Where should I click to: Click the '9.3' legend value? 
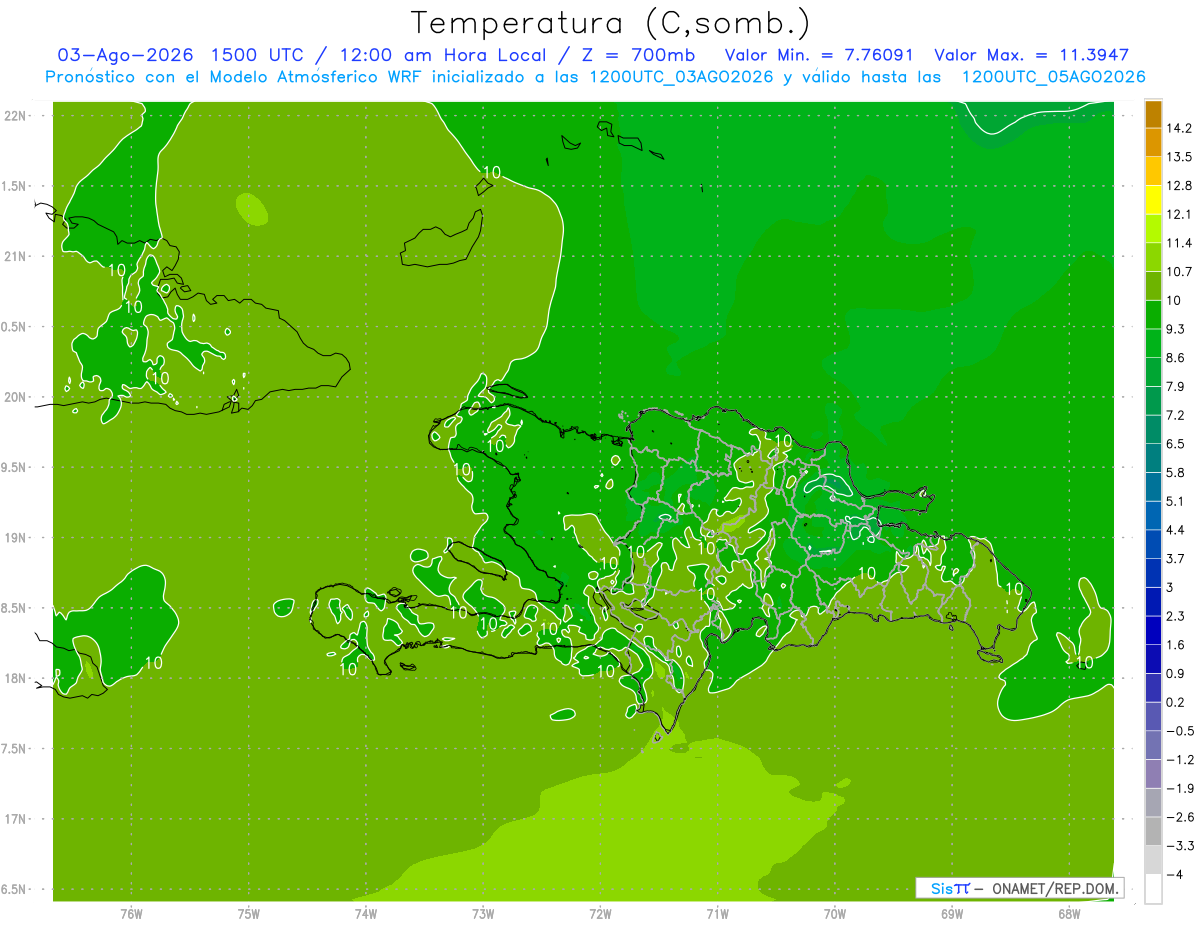point(1175,329)
